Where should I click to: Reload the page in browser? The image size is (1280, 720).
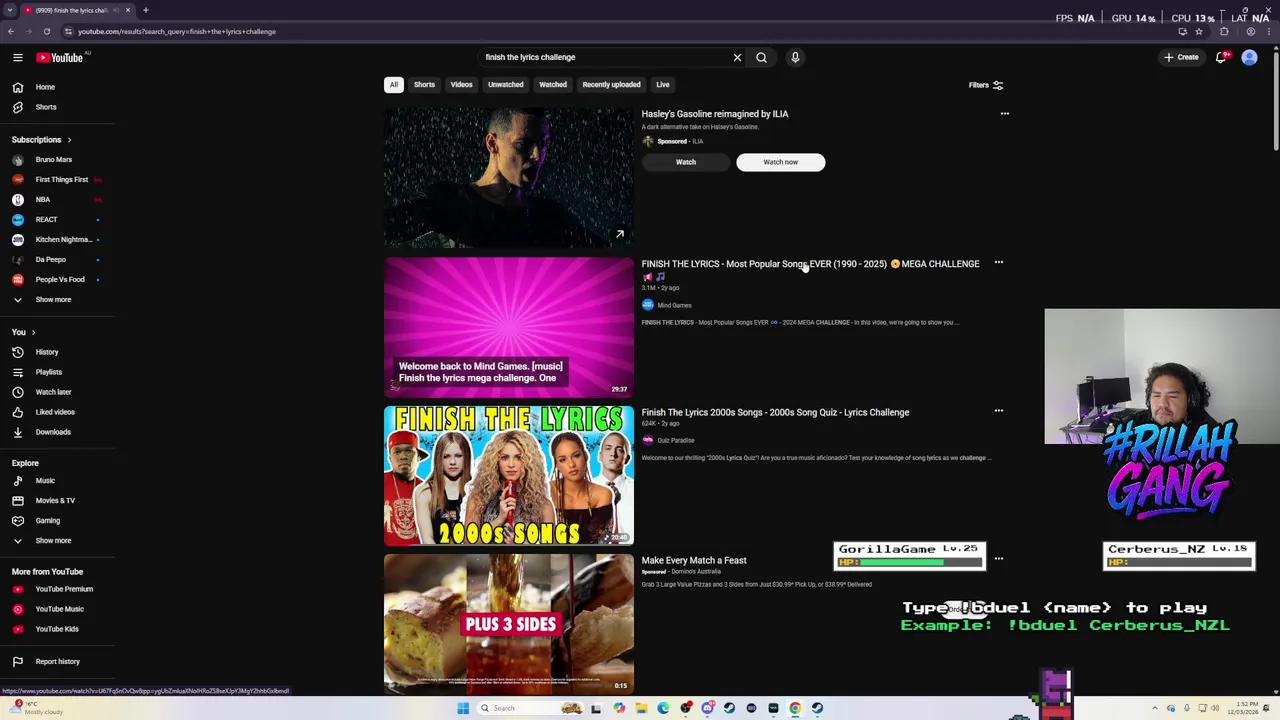click(x=46, y=31)
